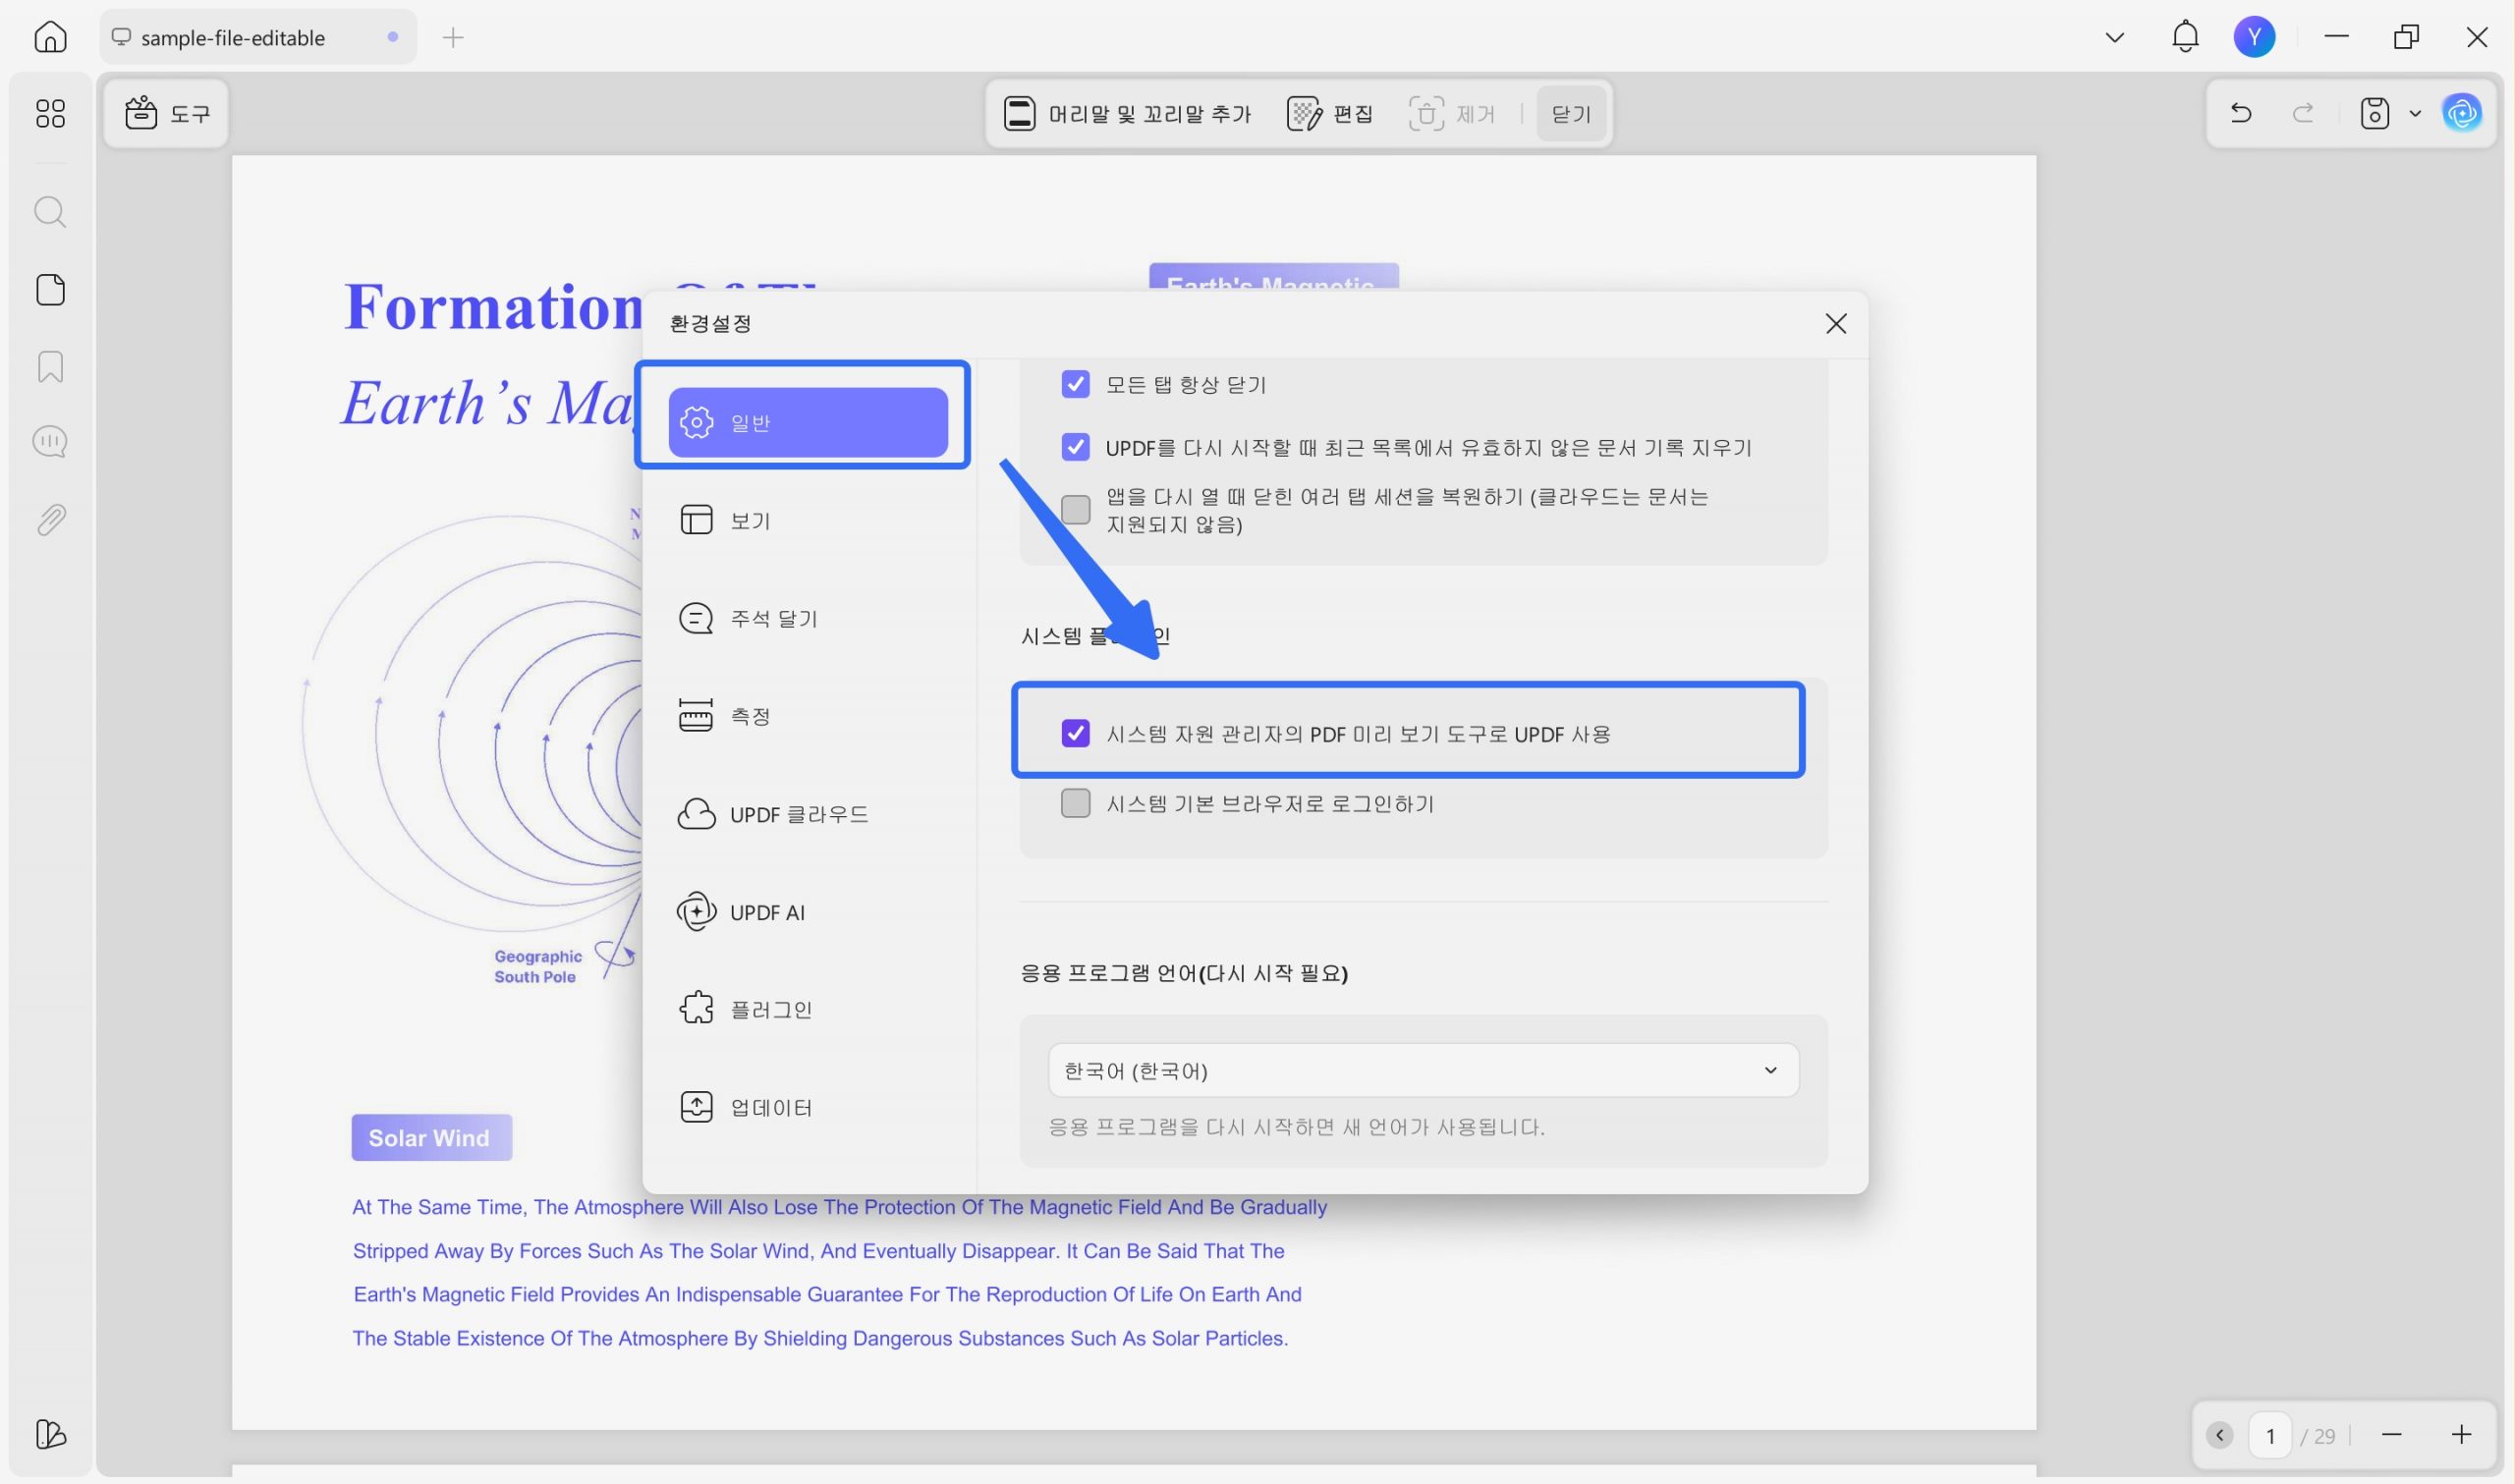Open the page panel icon in sidebar

[50, 290]
